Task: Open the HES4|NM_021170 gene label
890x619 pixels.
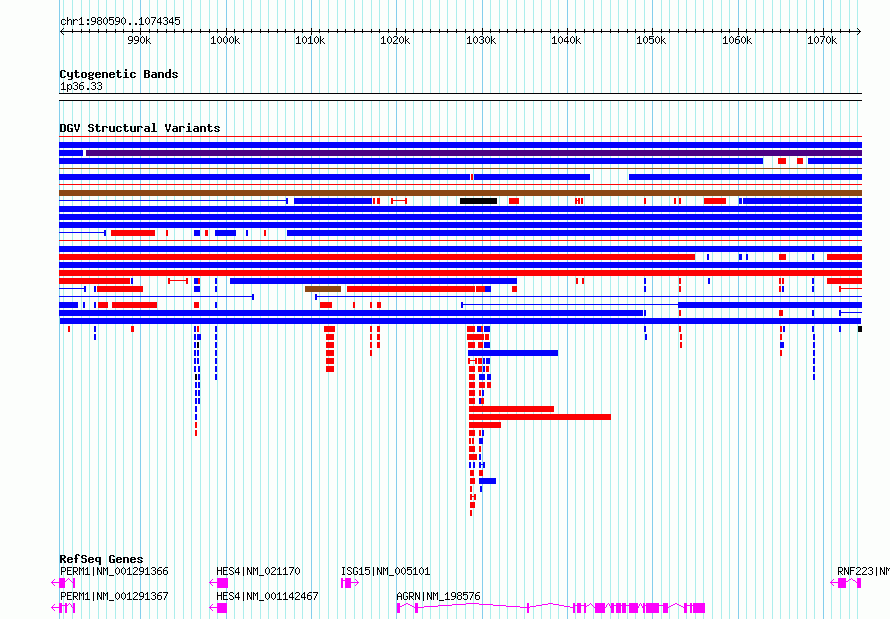Action: pyautogui.click(x=258, y=571)
